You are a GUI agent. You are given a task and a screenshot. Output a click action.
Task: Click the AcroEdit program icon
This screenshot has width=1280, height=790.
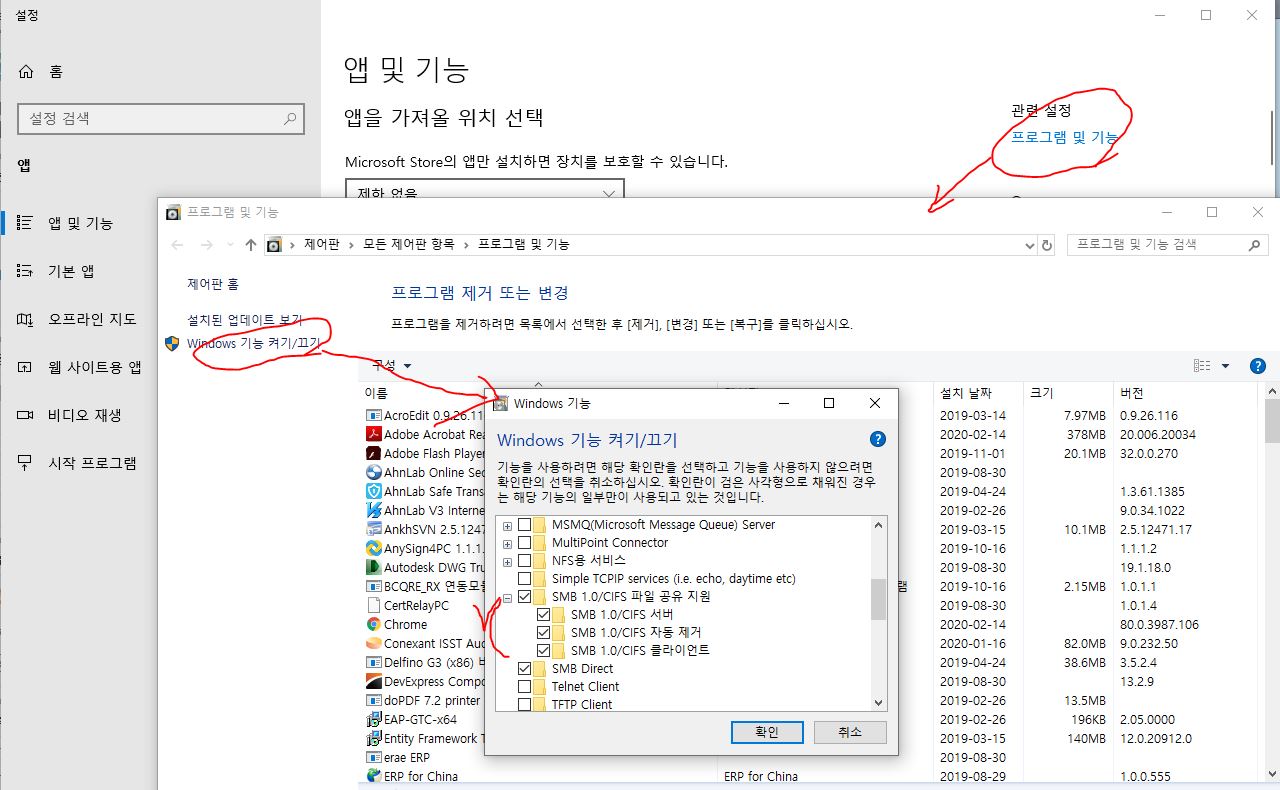point(374,415)
